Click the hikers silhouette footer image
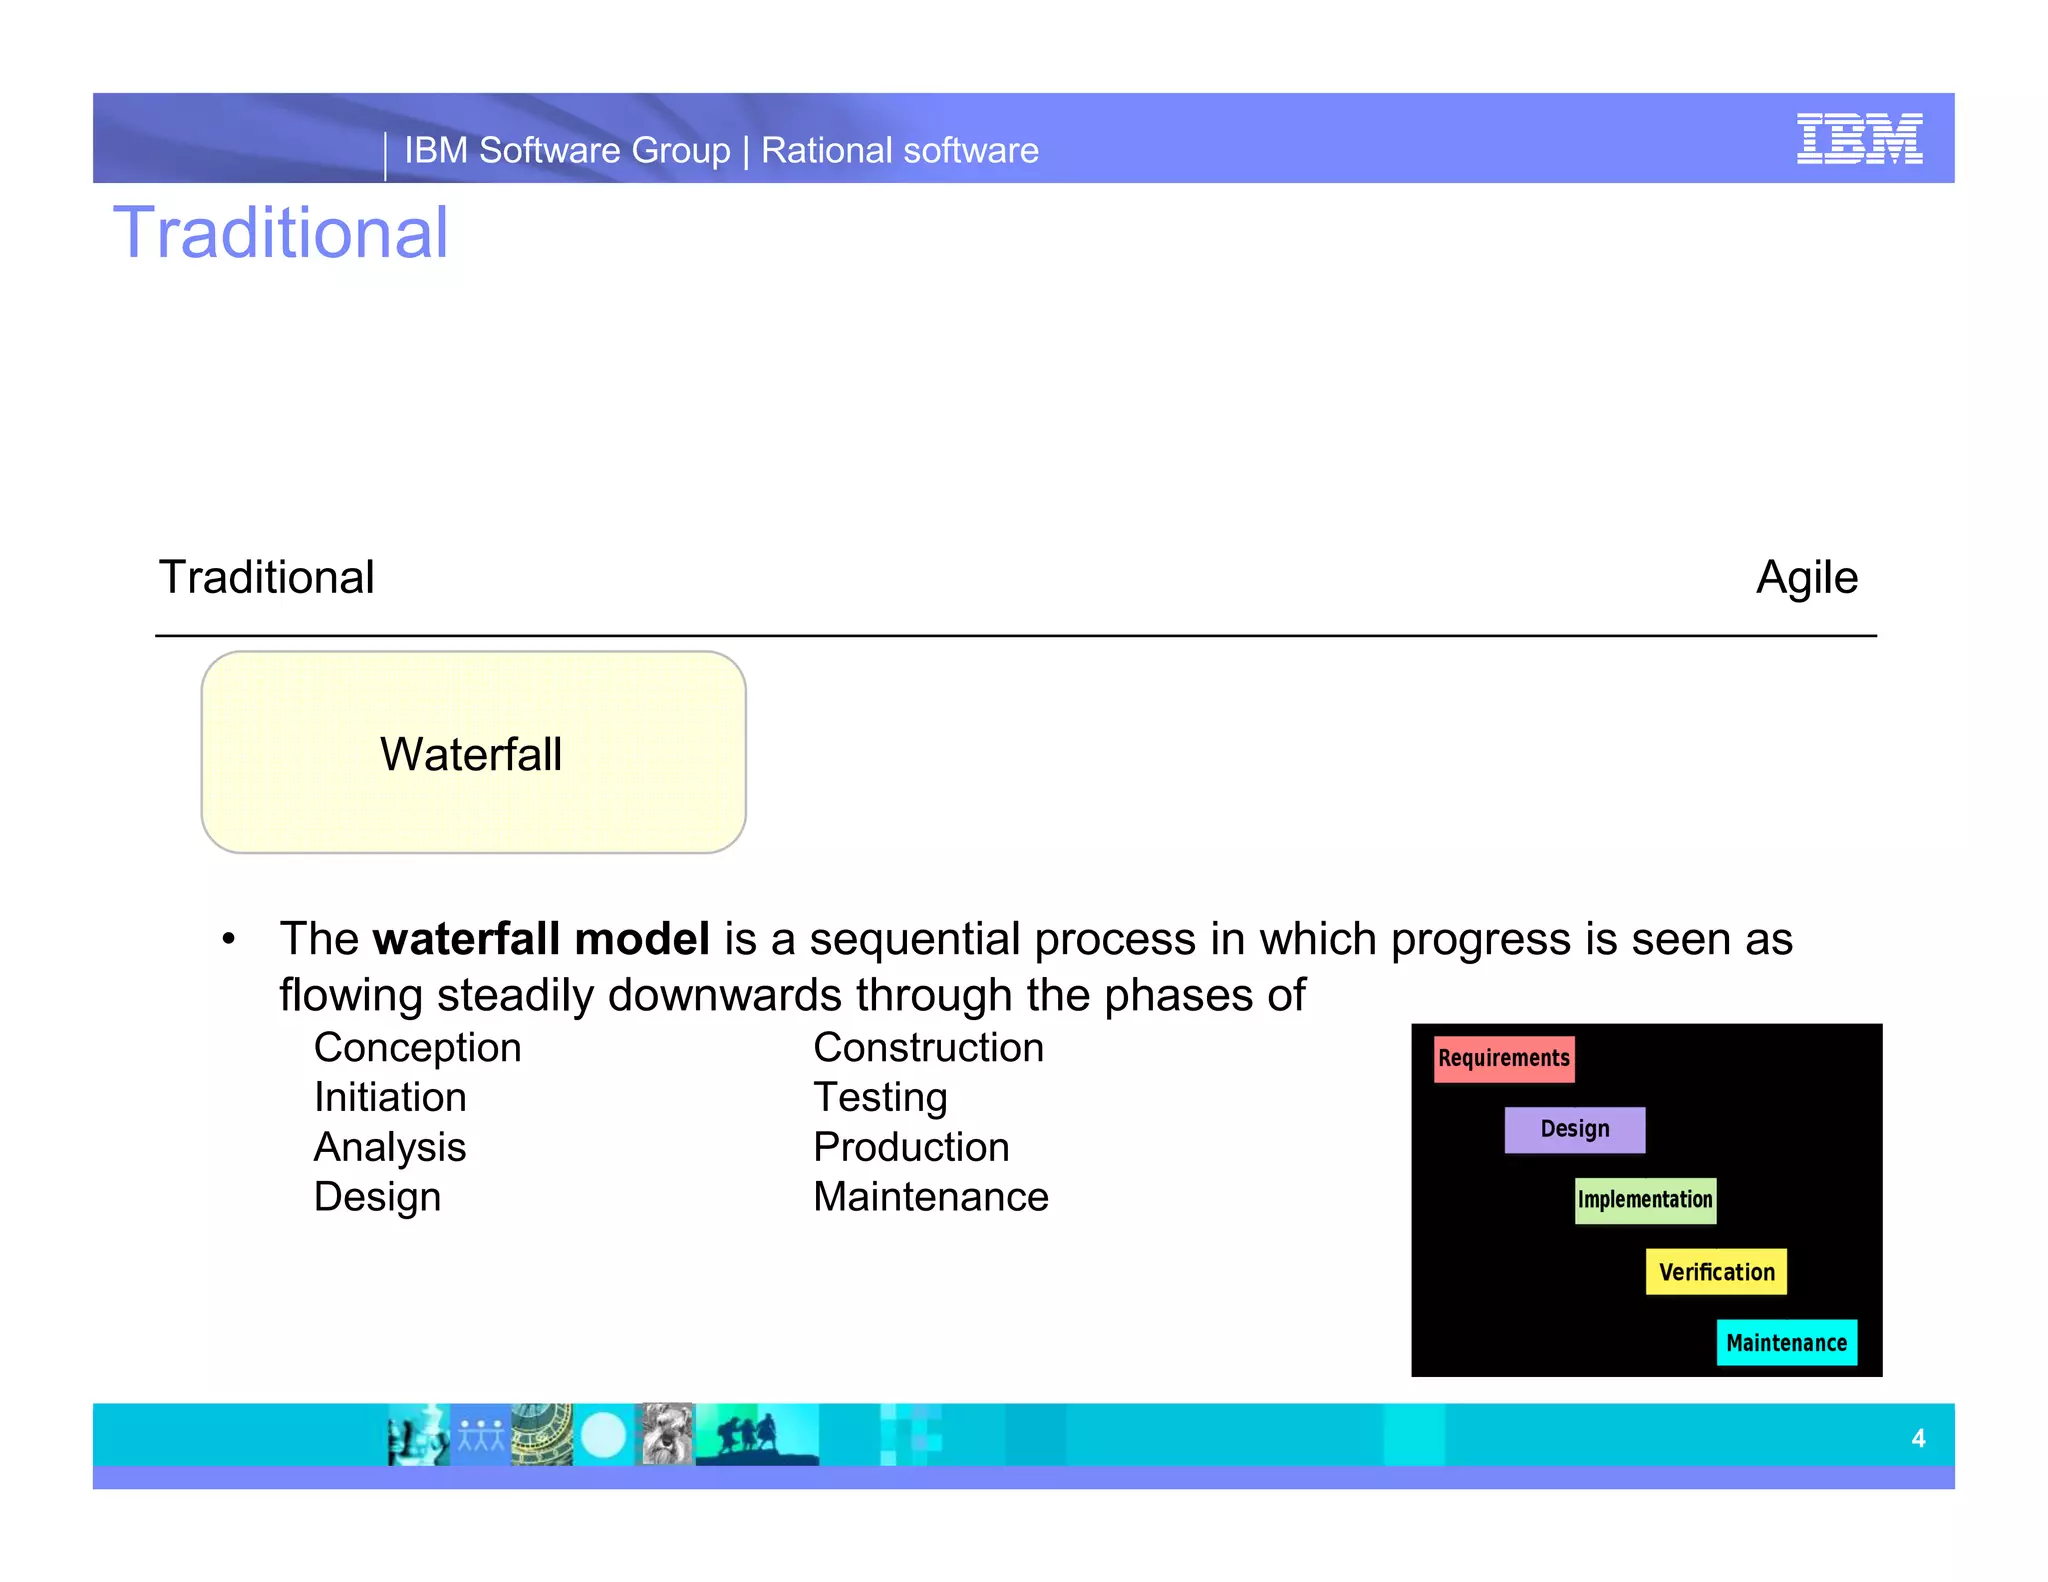Viewport: 2048px width, 1582px height. (x=757, y=1435)
